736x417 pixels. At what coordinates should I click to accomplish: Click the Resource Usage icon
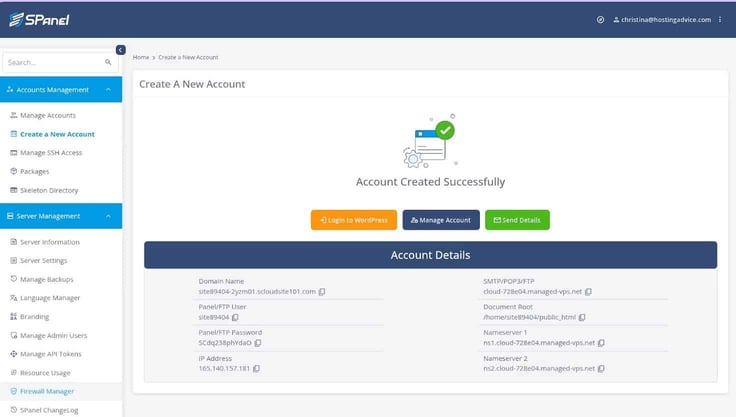(14, 372)
